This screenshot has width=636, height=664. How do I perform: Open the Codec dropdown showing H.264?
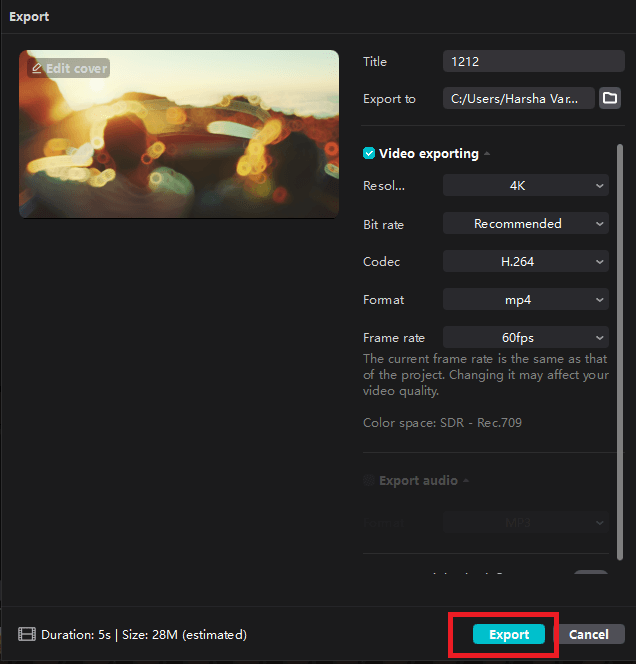(526, 262)
